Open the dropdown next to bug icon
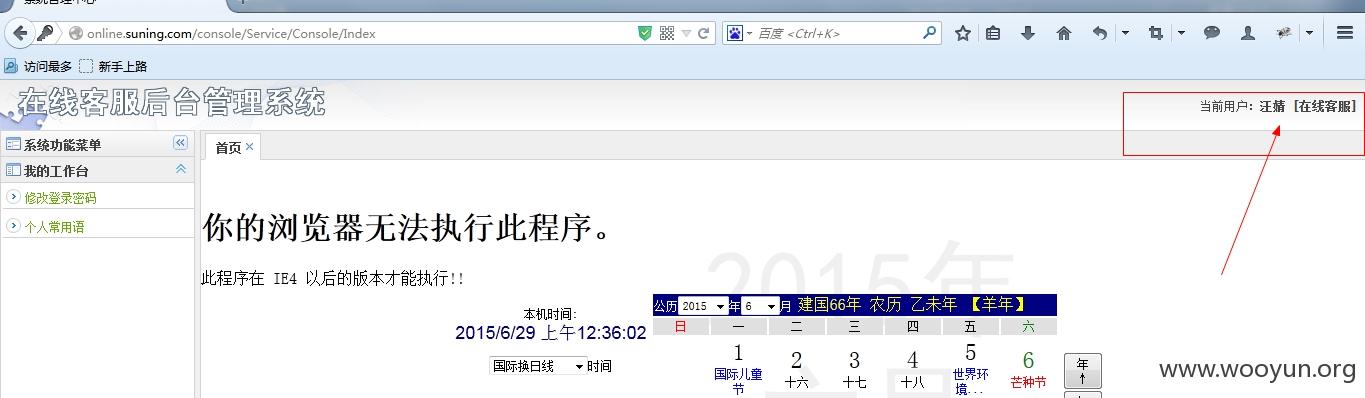 (x=1309, y=33)
